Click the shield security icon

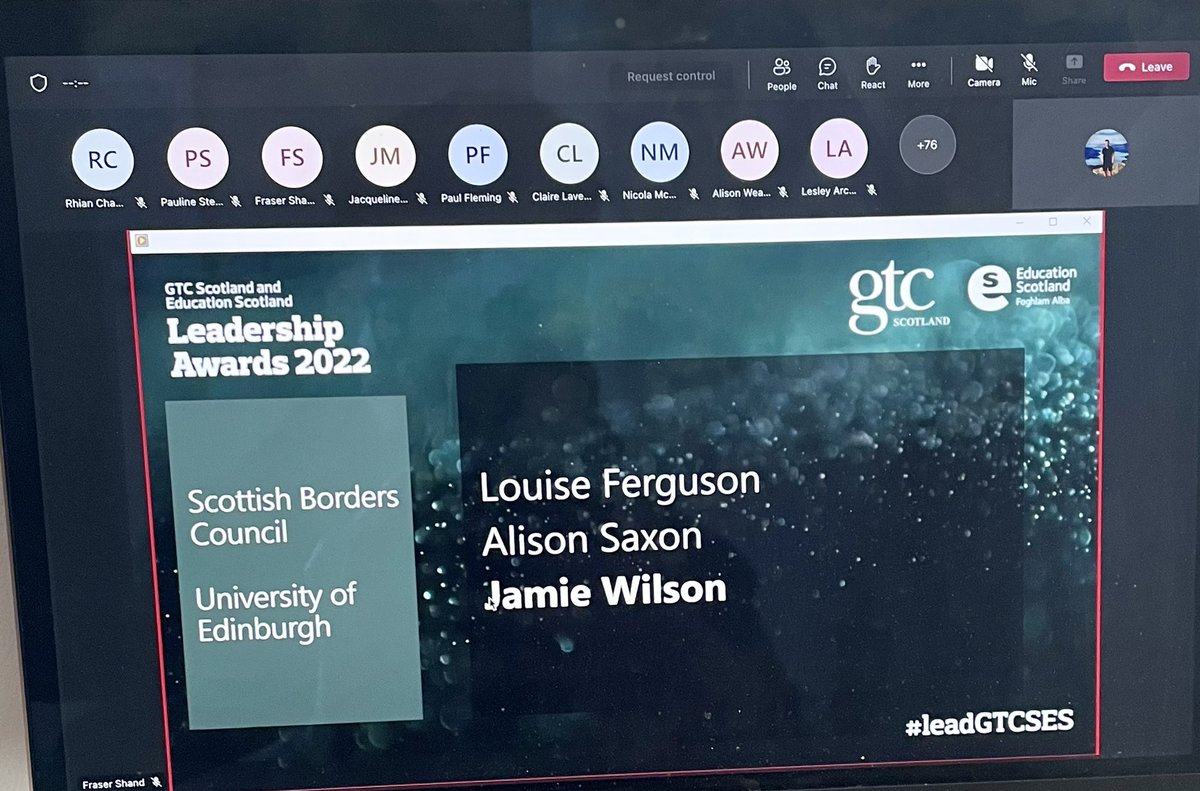(x=39, y=83)
